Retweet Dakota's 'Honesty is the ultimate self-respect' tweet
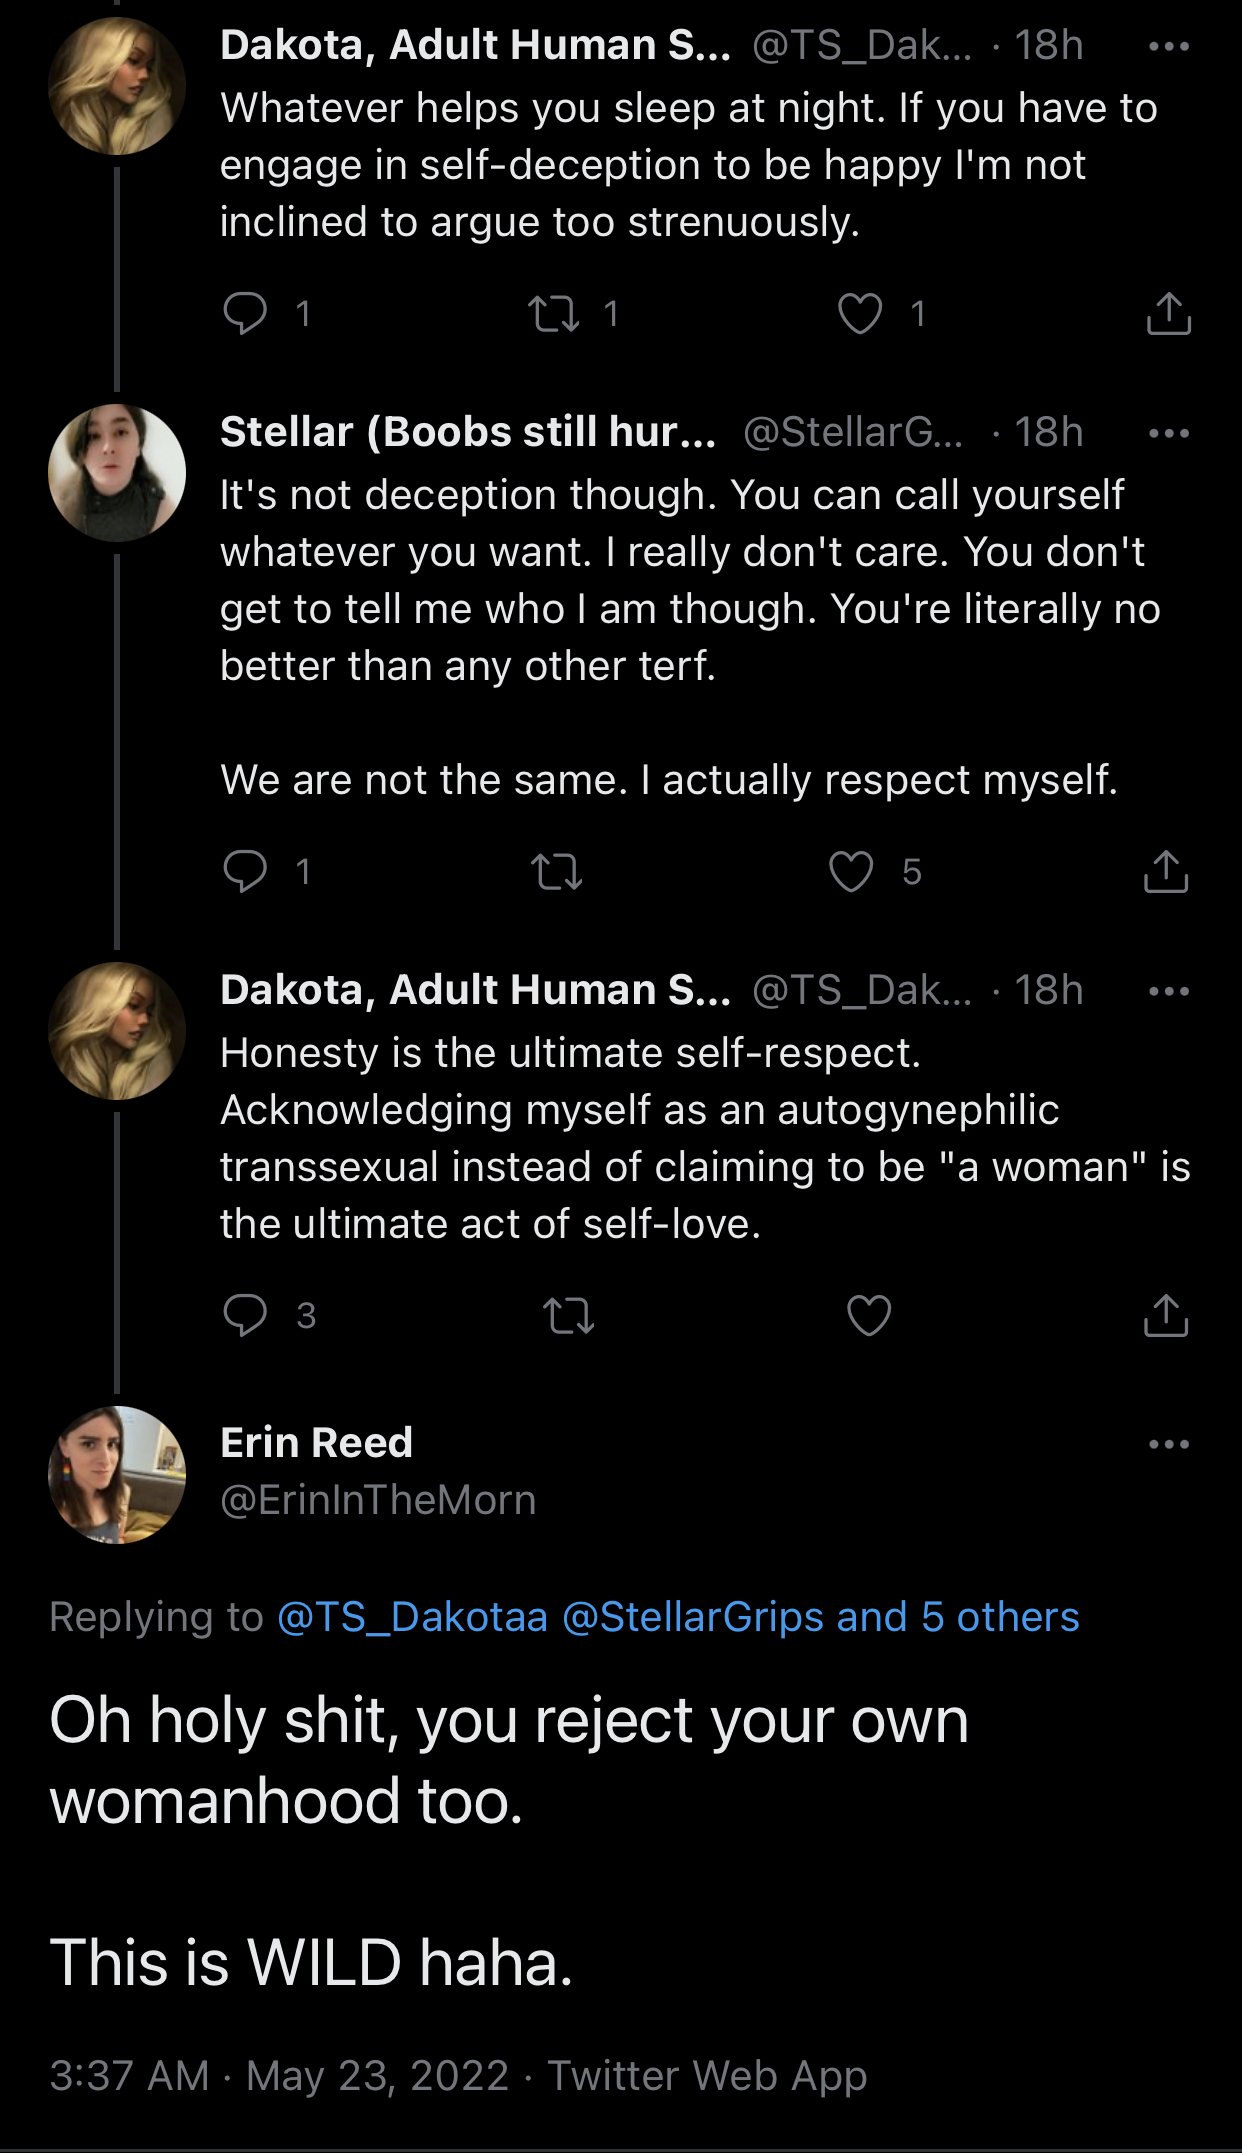This screenshot has height=2153, width=1242. click(568, 1315)
